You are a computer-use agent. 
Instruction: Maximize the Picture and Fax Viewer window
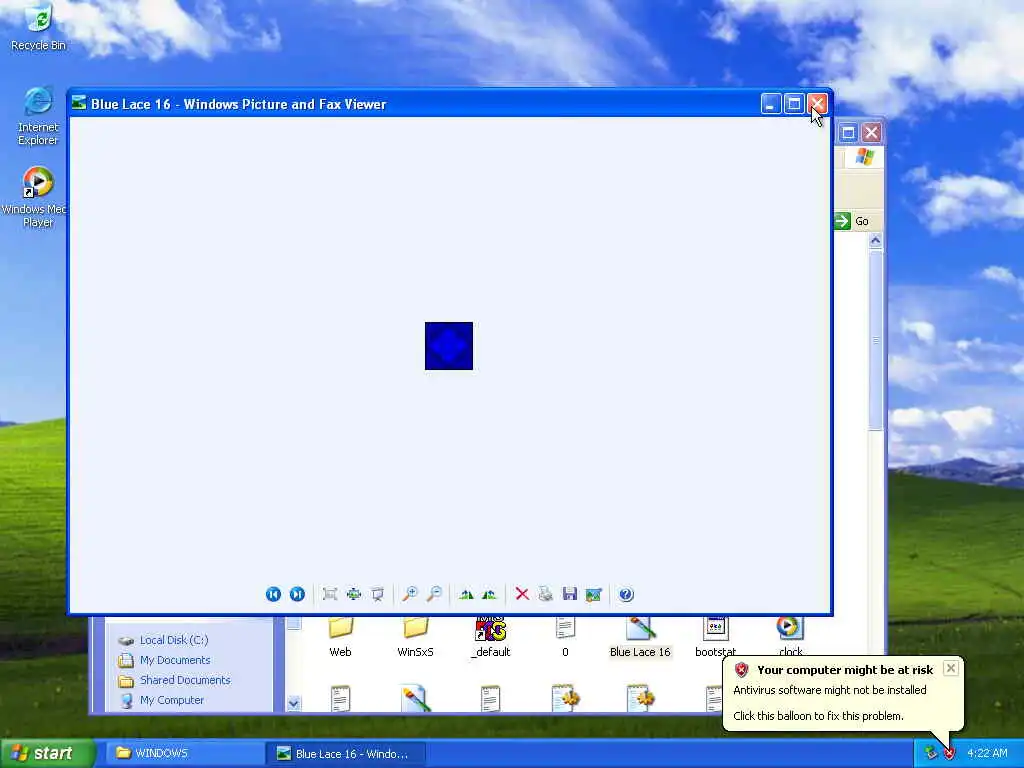coord(793,104)
